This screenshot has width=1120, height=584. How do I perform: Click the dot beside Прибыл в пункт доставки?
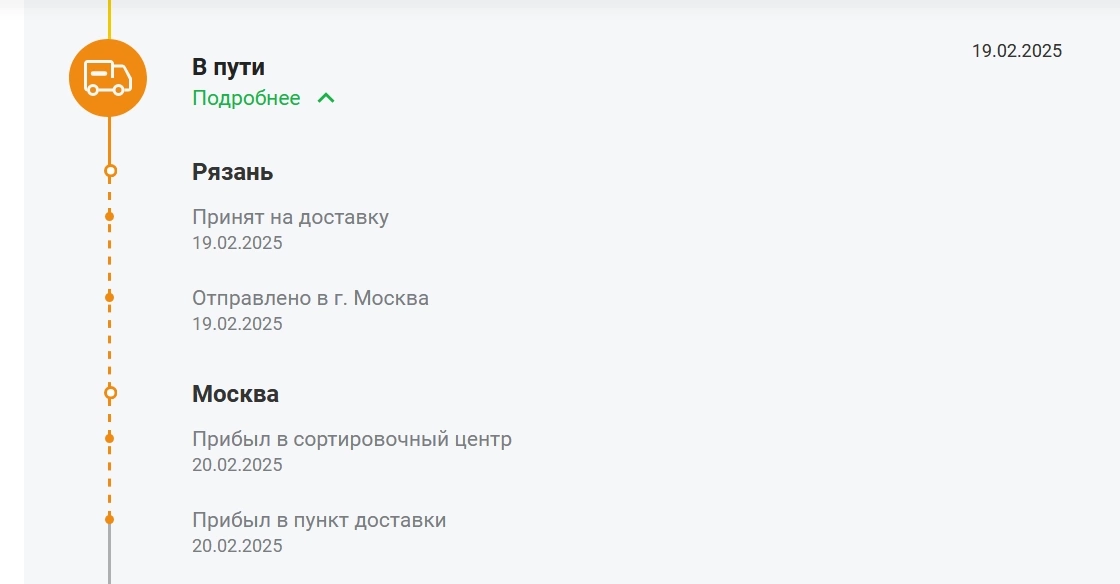(x=109, y=519)
